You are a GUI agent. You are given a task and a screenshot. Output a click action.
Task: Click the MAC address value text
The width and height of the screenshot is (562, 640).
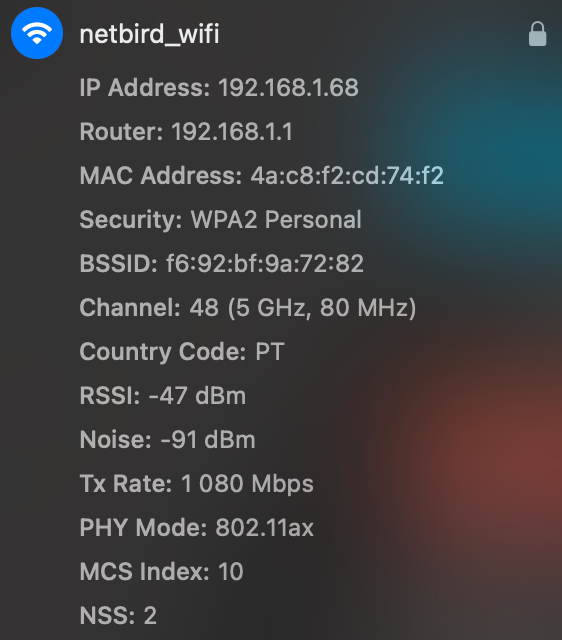347,176
